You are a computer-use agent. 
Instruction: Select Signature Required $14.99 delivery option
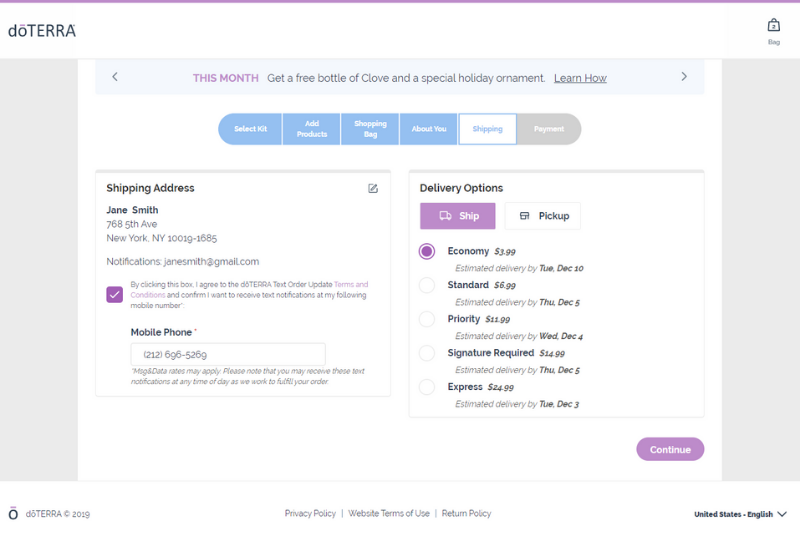pyautogui.click(x=427, y=353)
